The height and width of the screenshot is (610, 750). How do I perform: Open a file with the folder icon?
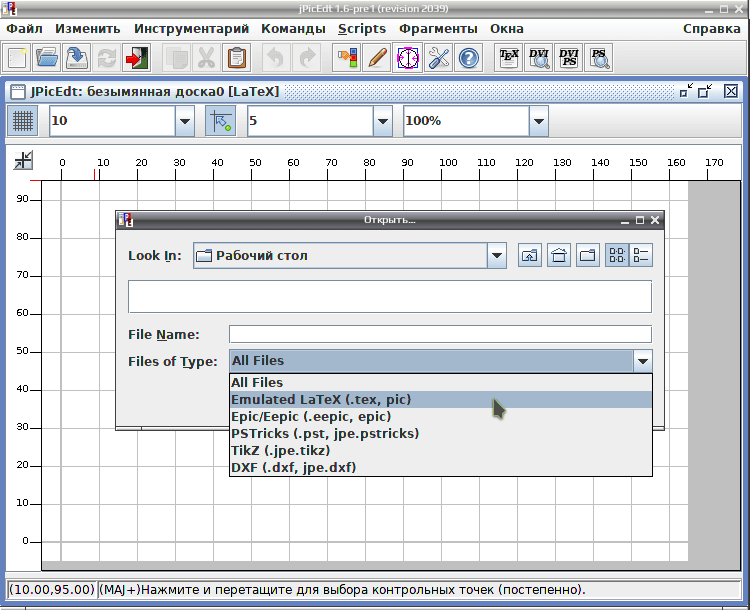click(47, 58)
